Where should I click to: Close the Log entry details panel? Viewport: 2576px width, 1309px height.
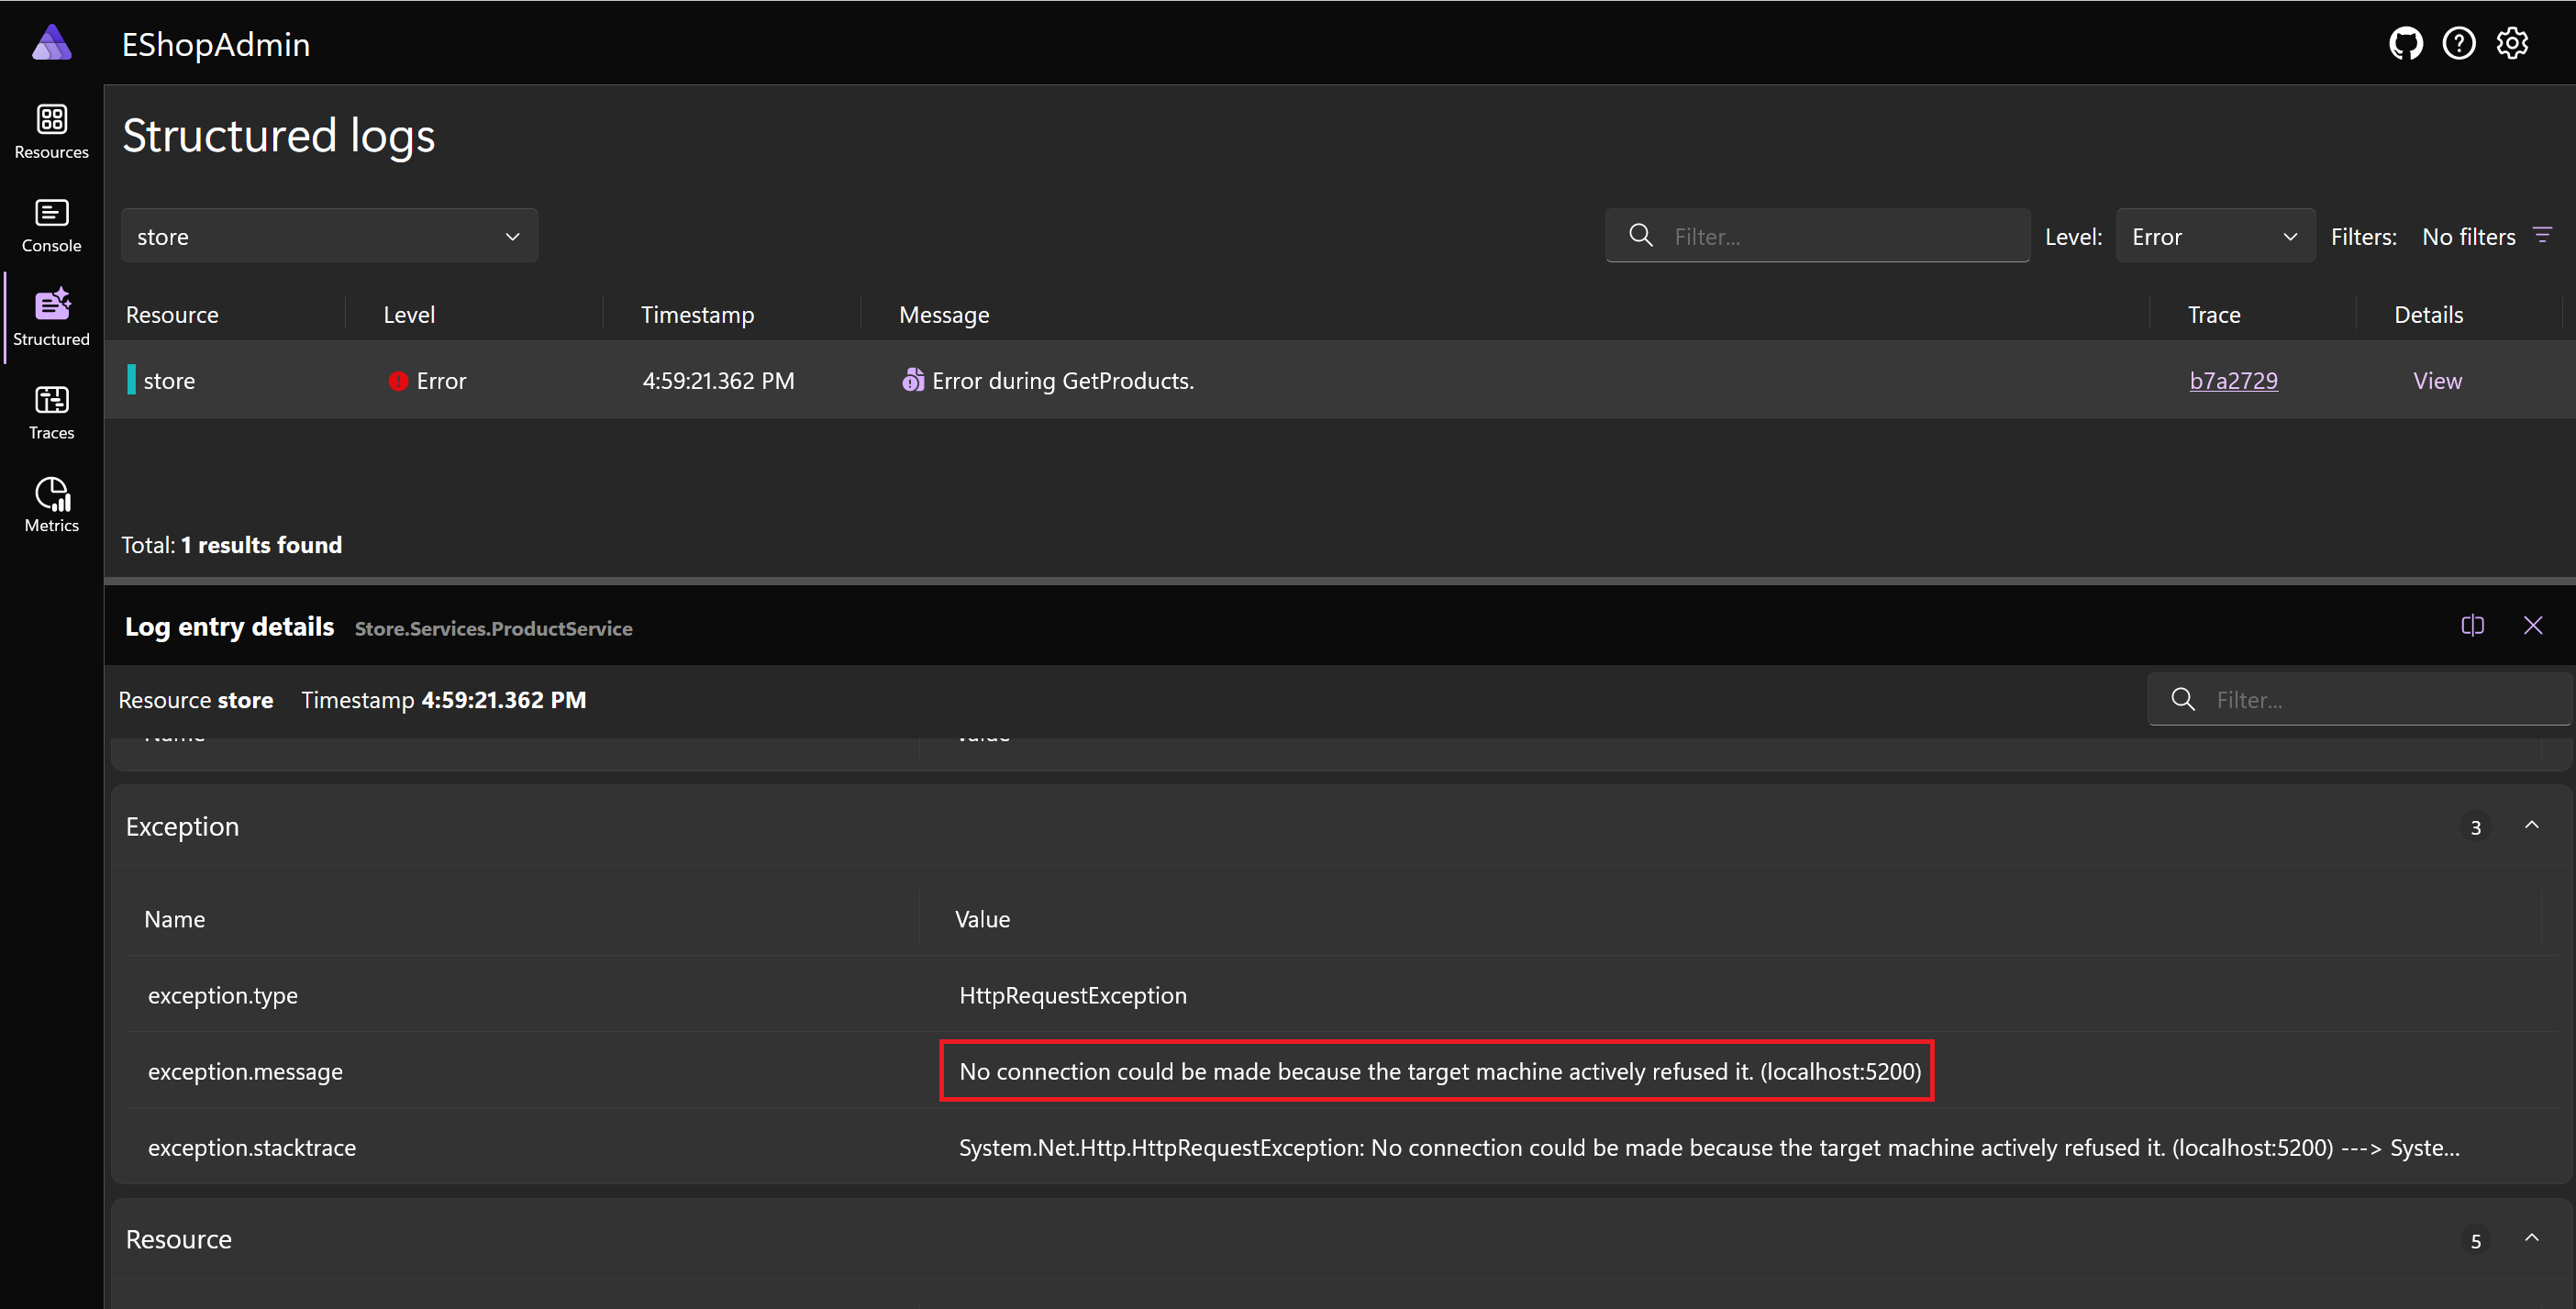2534,625
